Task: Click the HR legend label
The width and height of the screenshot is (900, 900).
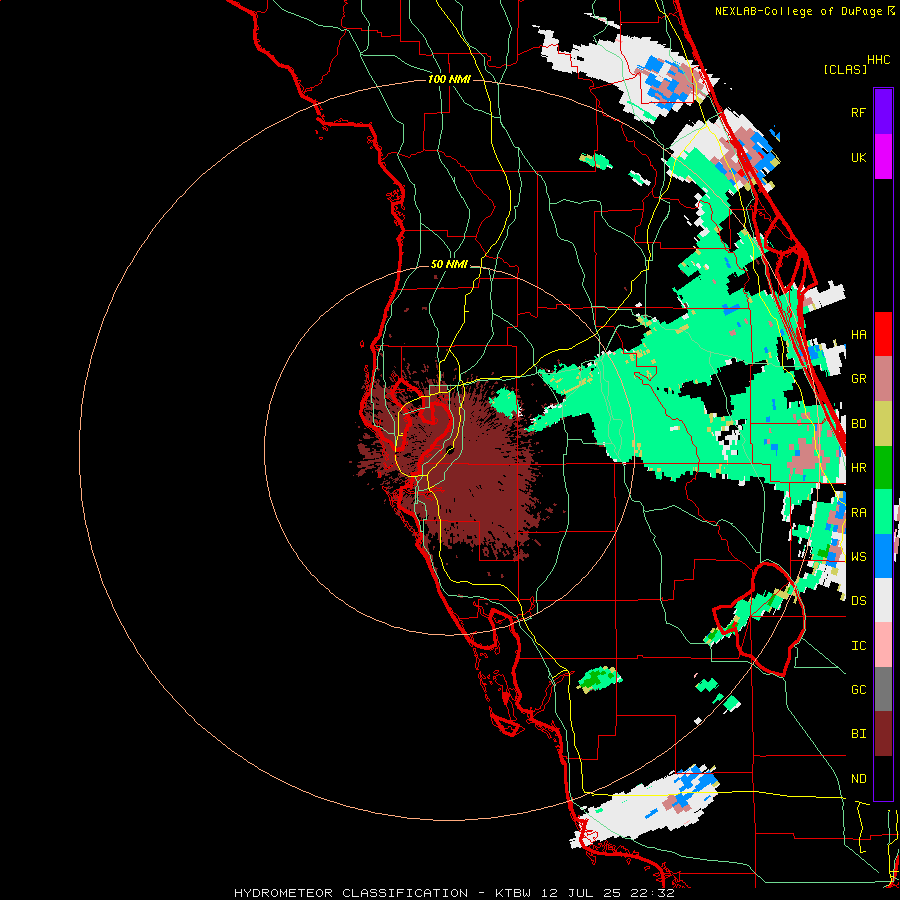Action: click(858, 468)
